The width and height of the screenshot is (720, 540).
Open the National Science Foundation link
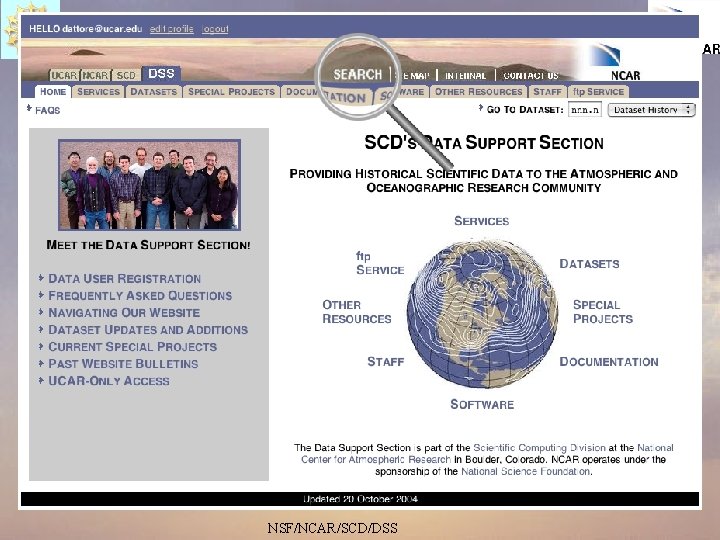[x=526, y=472]
